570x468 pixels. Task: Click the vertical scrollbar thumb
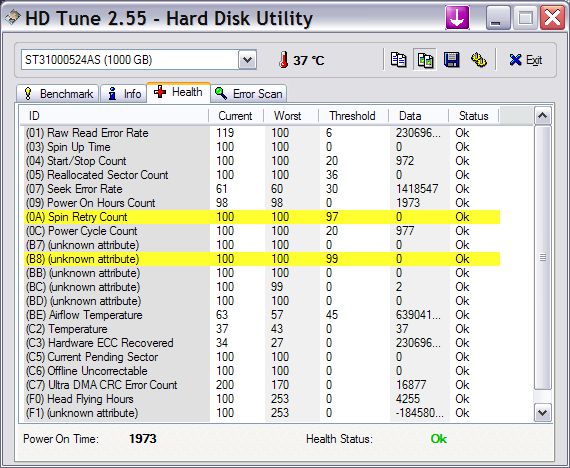[x=542, y=258]
